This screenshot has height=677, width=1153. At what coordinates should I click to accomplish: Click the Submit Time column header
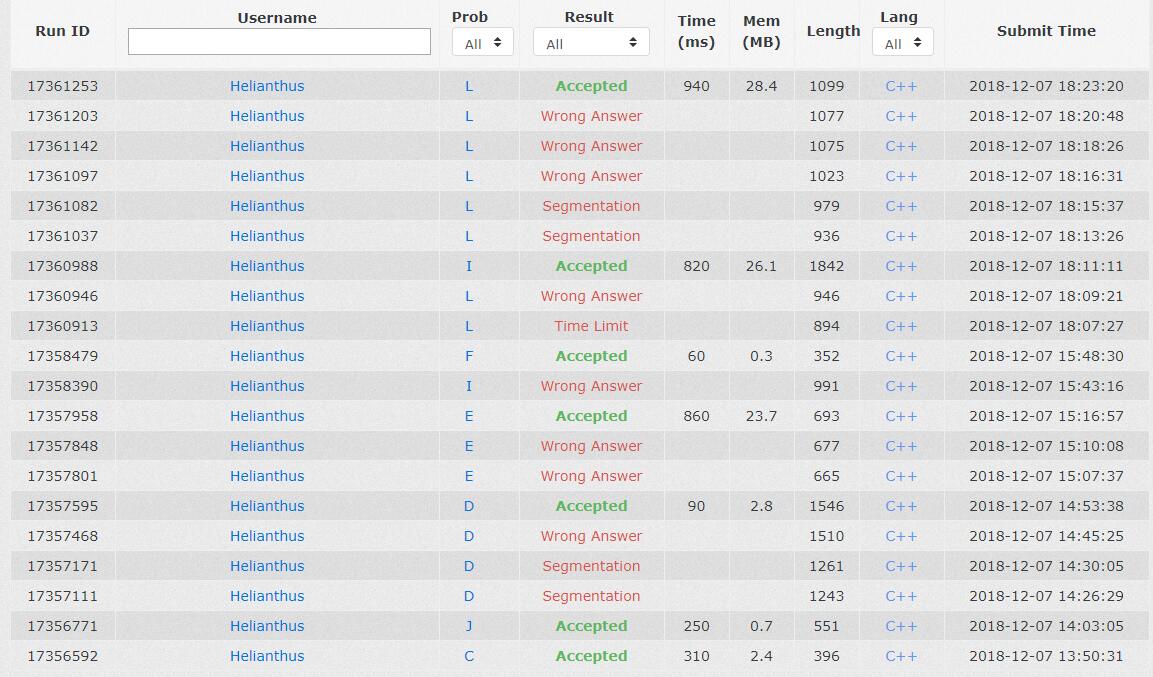[1046, 31]
